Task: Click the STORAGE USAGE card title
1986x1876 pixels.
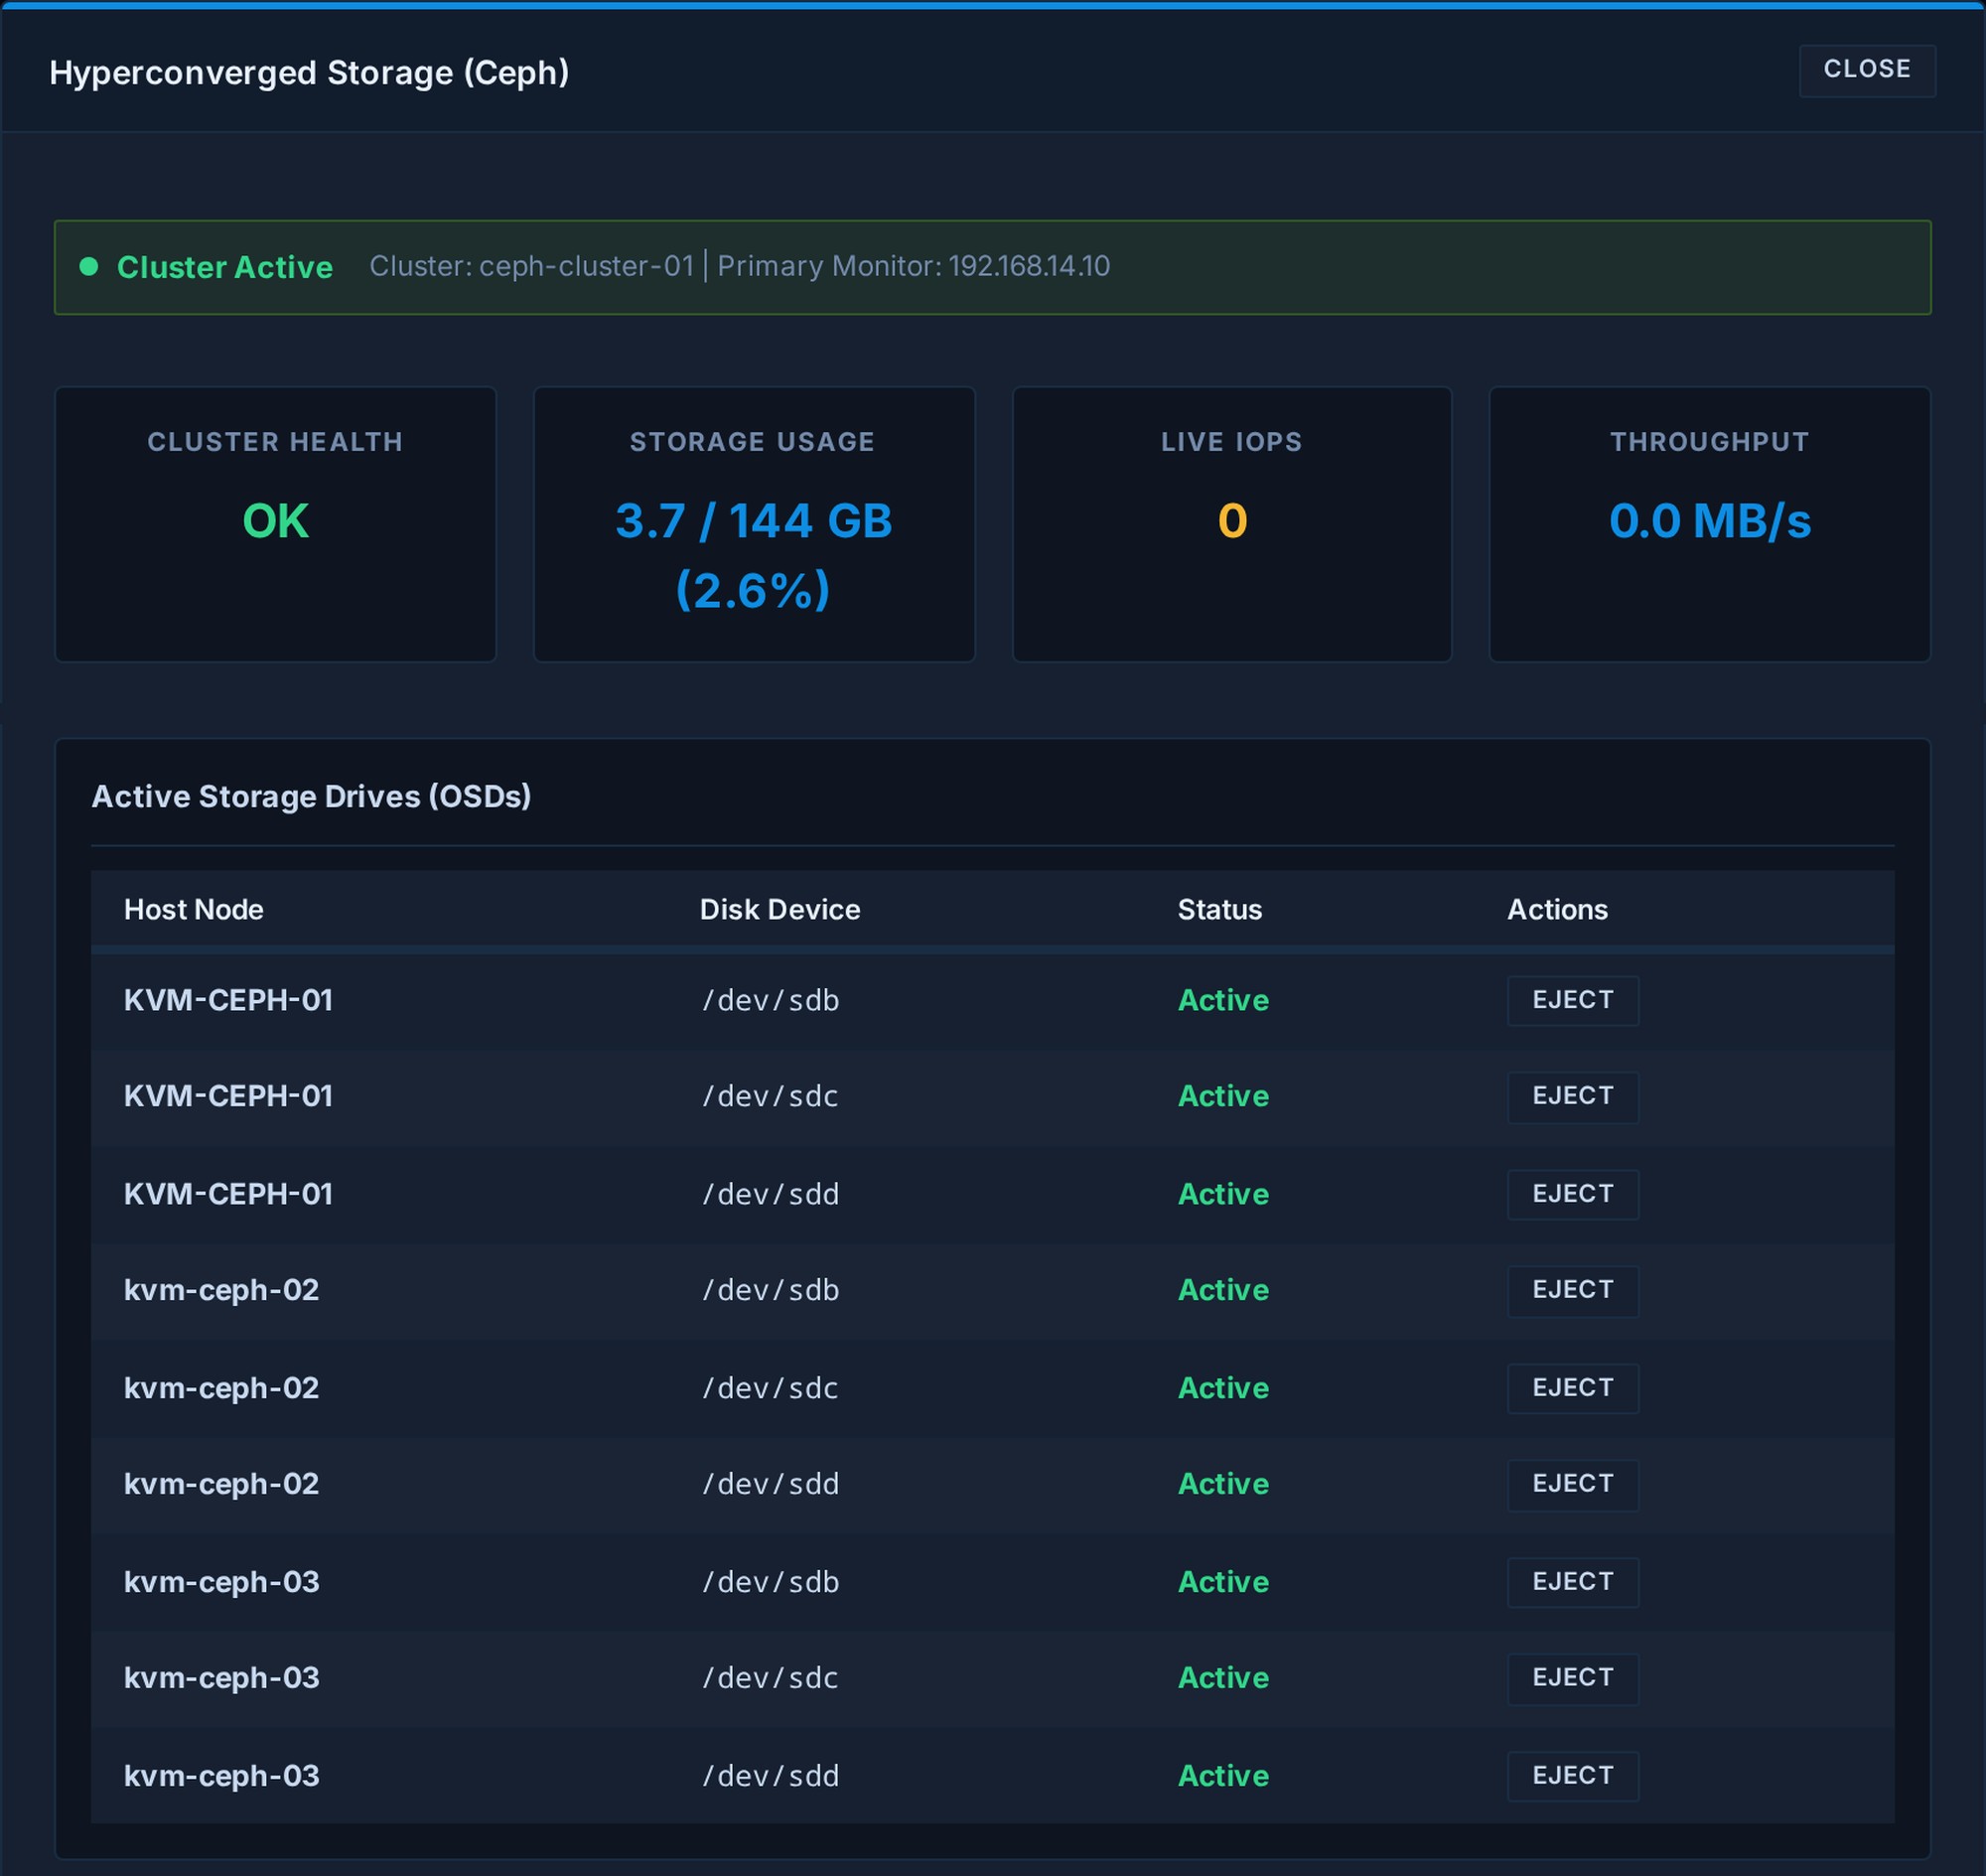Action: (753, 442)
